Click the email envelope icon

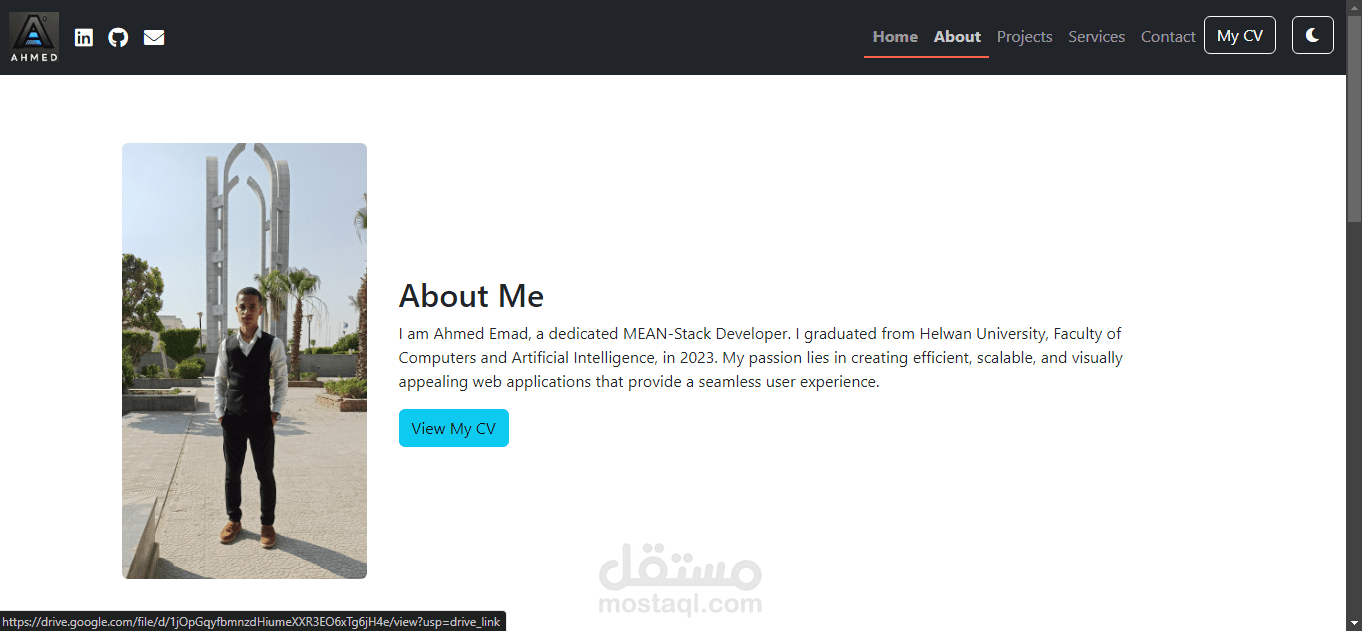point(154,37)
